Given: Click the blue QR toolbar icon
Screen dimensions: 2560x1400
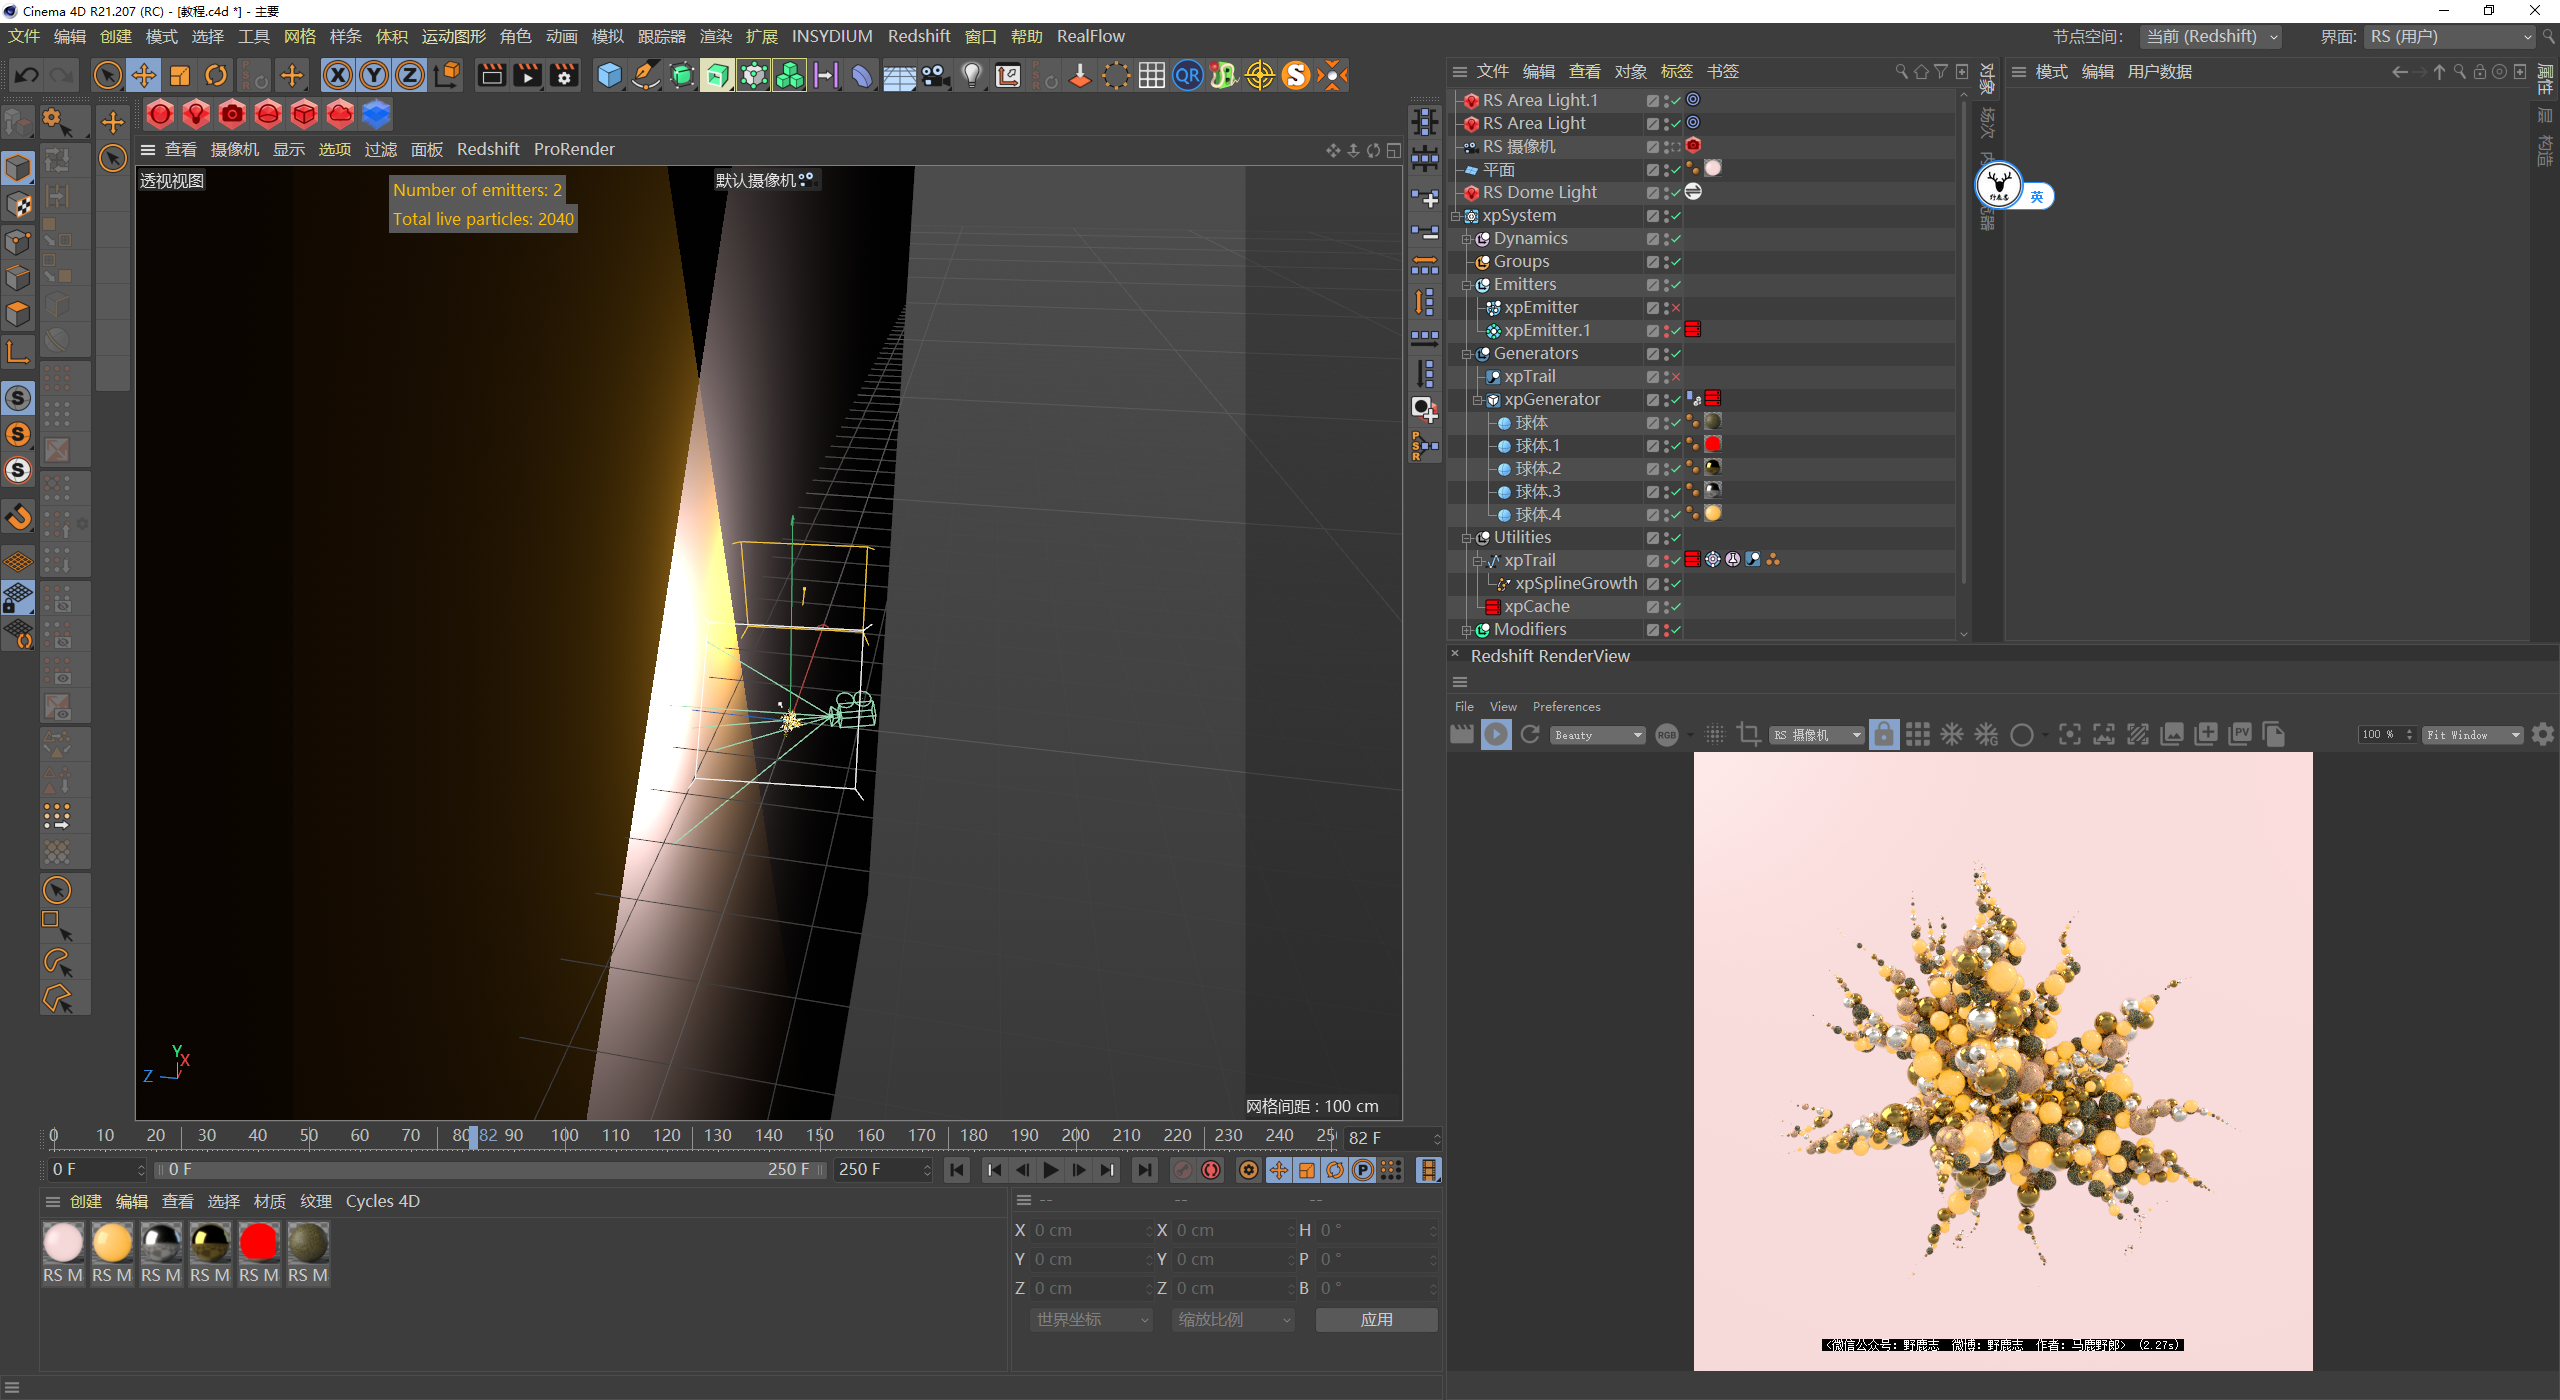Looking at the screenshot, I should [x=1188, y=76].
